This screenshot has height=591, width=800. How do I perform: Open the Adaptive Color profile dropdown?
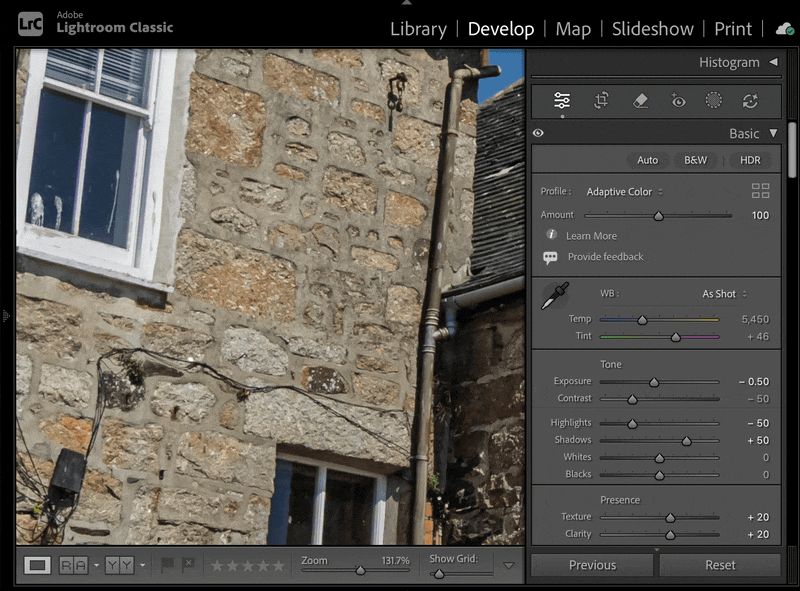[624, 192]
